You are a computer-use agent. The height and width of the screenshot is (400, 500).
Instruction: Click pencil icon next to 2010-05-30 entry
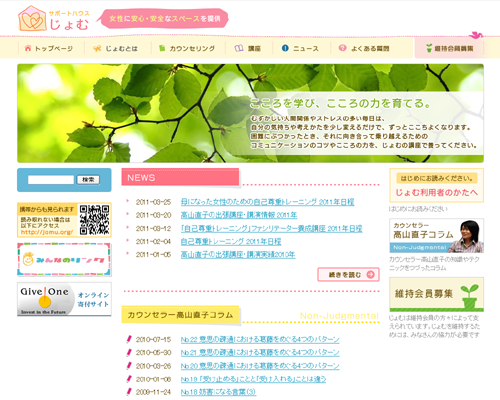(x=129, y=352)
